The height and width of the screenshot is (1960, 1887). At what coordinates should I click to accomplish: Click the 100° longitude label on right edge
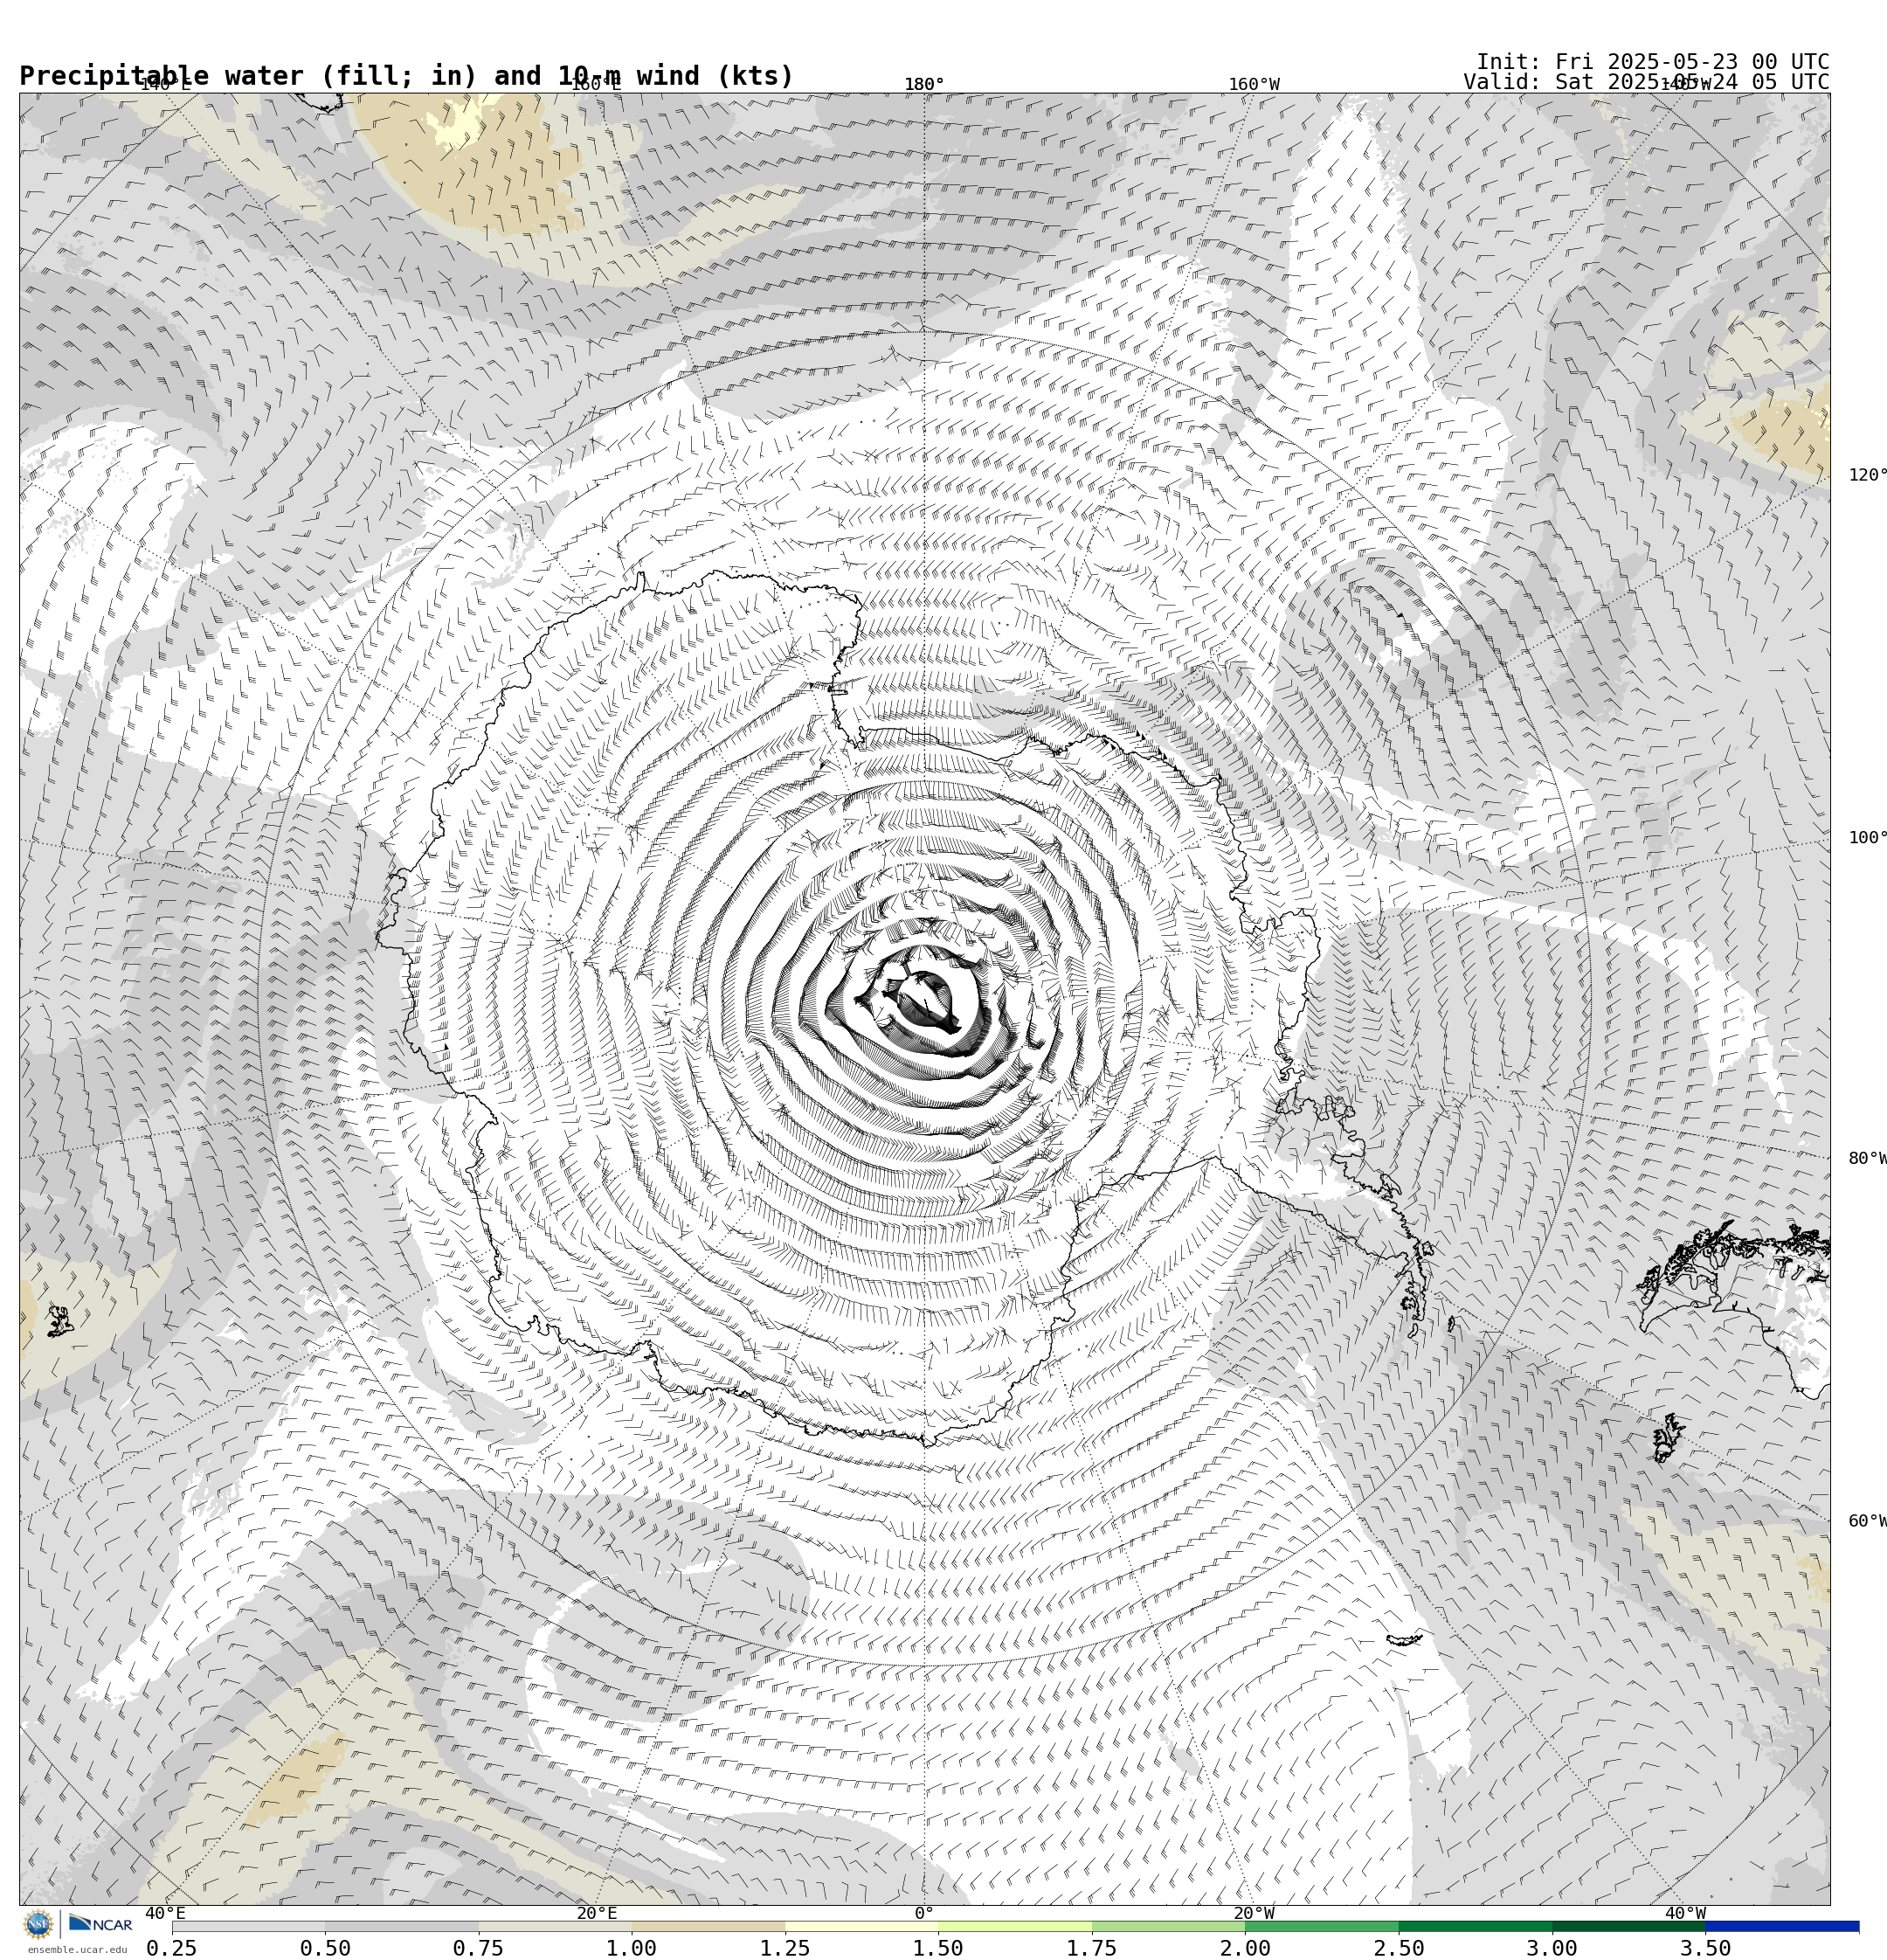(x=1867, y=838)
